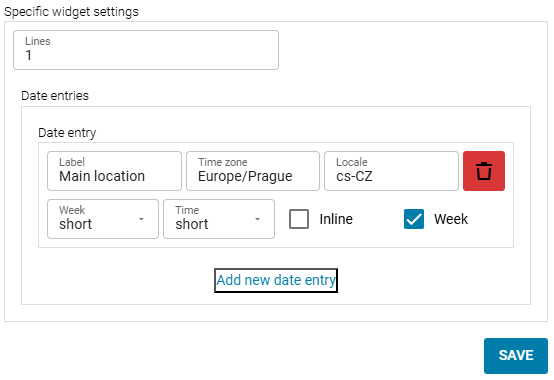Open the Week format dropdown

pyautogui.click(x=103, y=219)
